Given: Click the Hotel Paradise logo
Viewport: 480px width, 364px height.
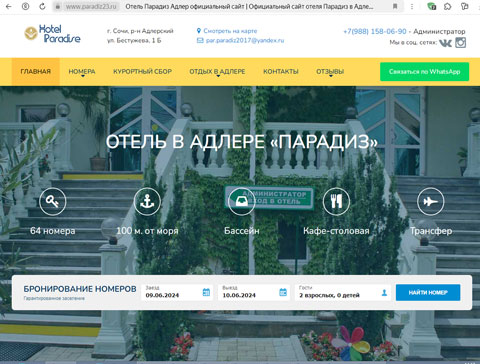Looking at the screenshot, I should coord(52,34).
